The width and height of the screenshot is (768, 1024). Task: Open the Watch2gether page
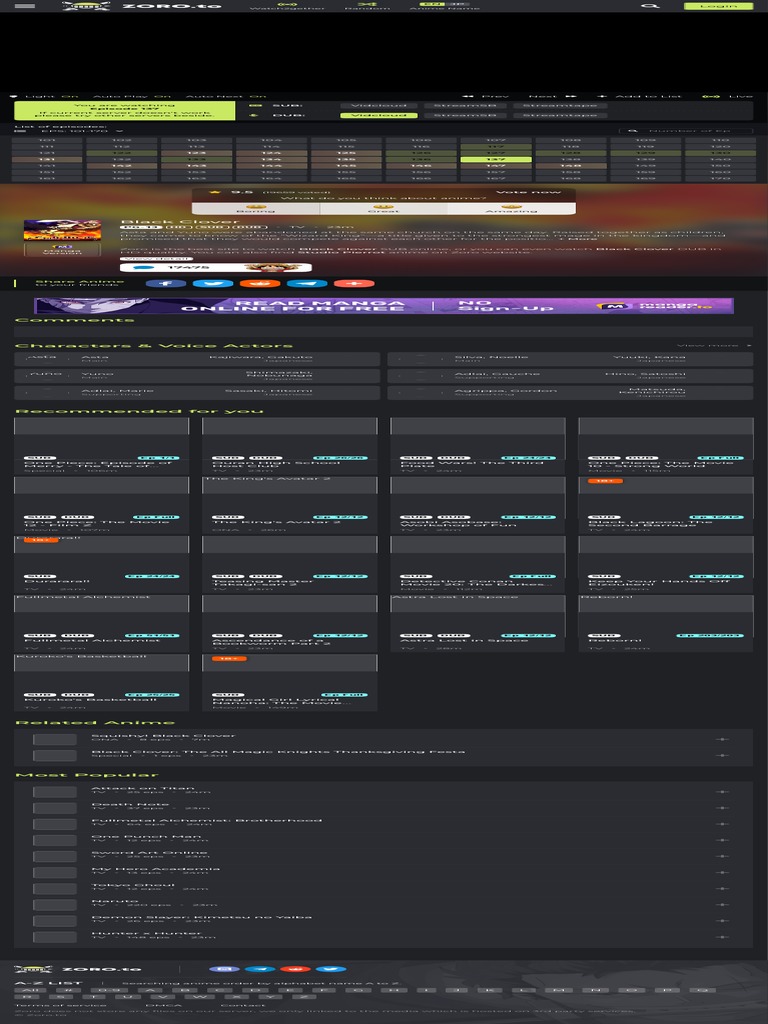click(x=287, y=6)
